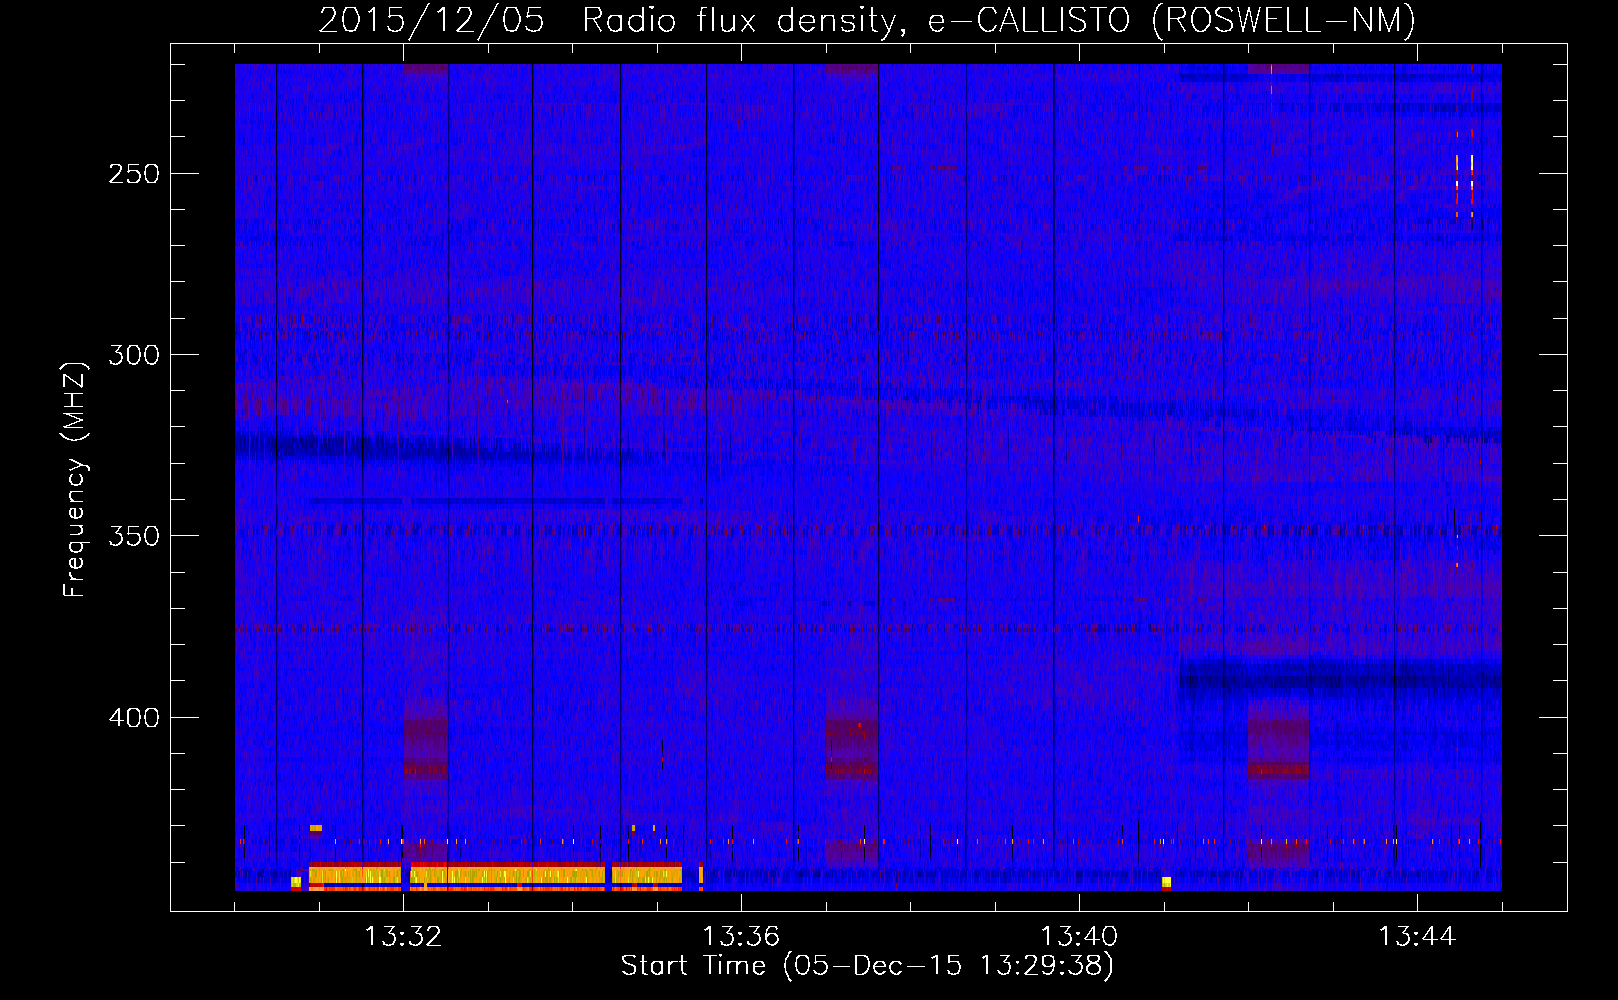The width and height of the screenshot is (1618, 1000).
Task: Click the 350 frequency tick label
Action: point(134,536)
